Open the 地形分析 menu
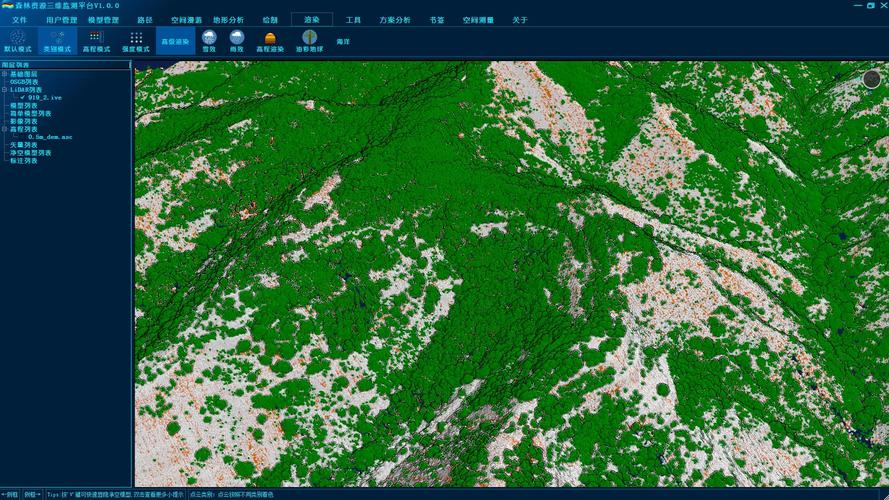 (228, 20)
